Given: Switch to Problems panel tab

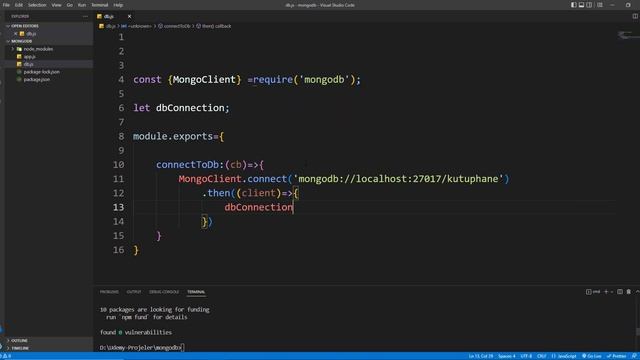Looking at the screenshot, I should (x=109, y=292).
